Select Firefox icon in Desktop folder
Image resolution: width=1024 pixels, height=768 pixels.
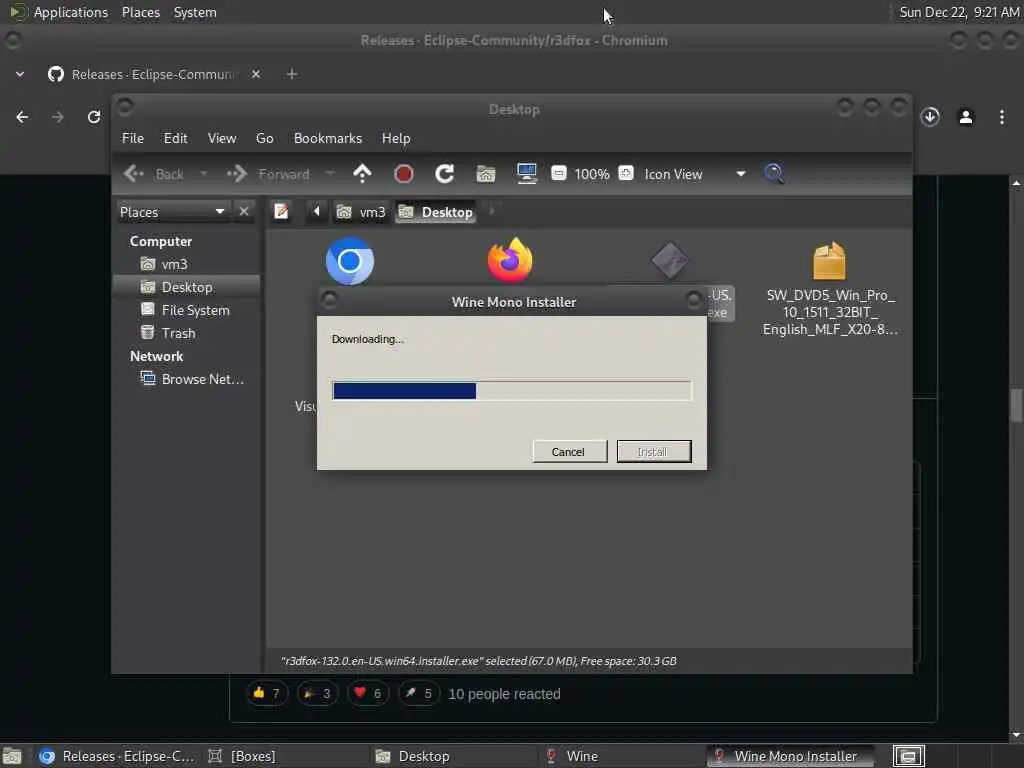coord(510,260)
